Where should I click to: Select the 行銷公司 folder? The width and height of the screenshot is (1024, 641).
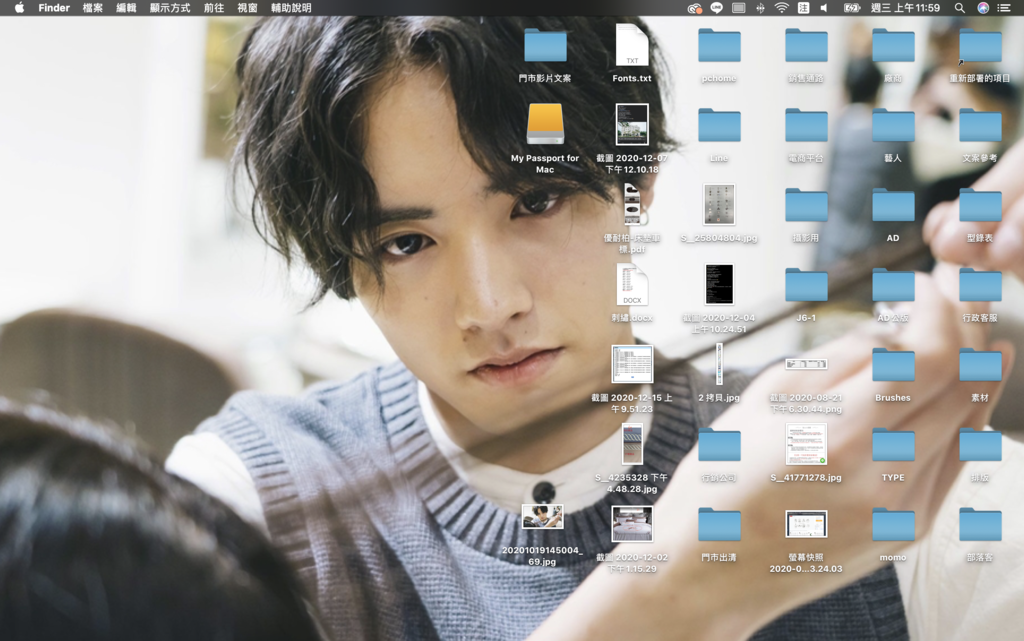click(719, 445)
